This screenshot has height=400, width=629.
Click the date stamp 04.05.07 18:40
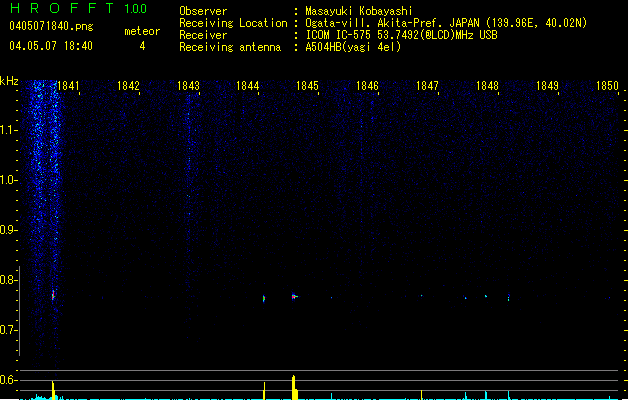[51, 46]
